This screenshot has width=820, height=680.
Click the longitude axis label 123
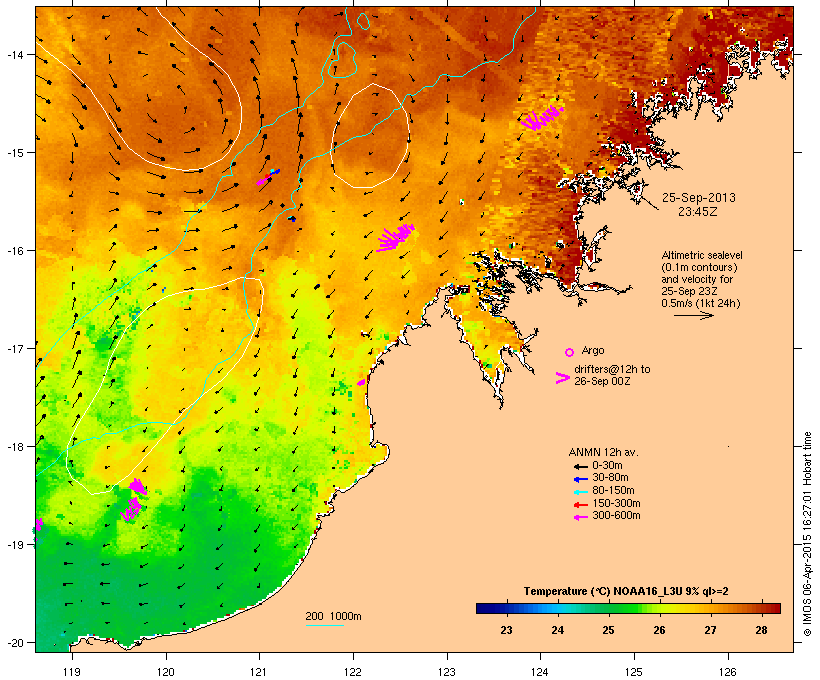tap(447, 672)
